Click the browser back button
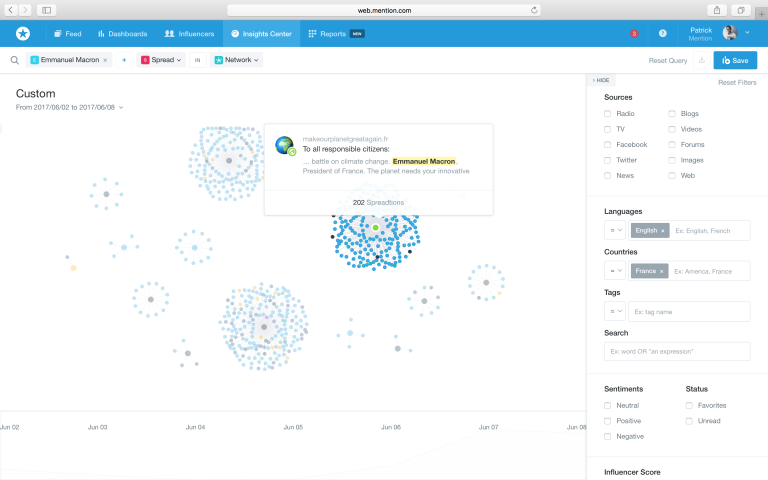Image resolution: width=768 pixels, height=480 pixels. pos(10,10)
